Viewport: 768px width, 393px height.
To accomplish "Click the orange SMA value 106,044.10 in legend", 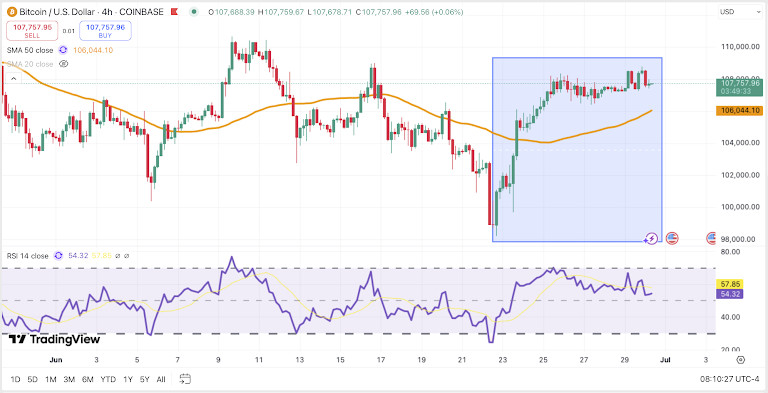I will [x=93, y=50].
